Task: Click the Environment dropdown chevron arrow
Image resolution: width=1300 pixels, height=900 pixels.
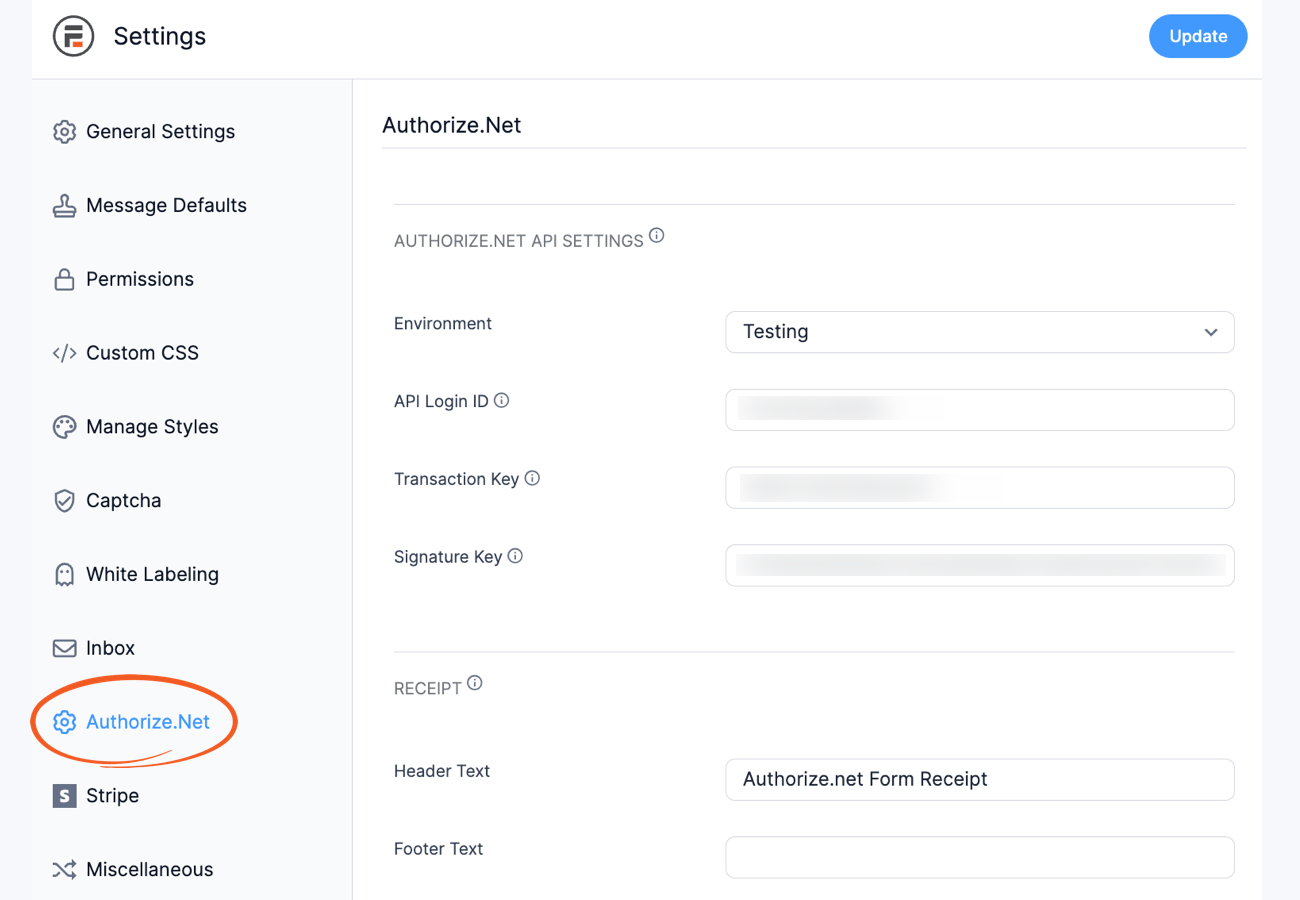Action: [1211, 332]
